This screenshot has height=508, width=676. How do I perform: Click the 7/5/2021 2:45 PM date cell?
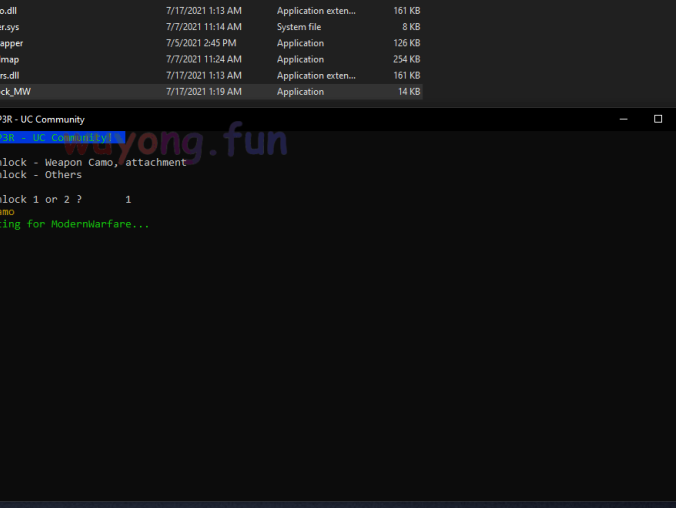click(201, 43)
